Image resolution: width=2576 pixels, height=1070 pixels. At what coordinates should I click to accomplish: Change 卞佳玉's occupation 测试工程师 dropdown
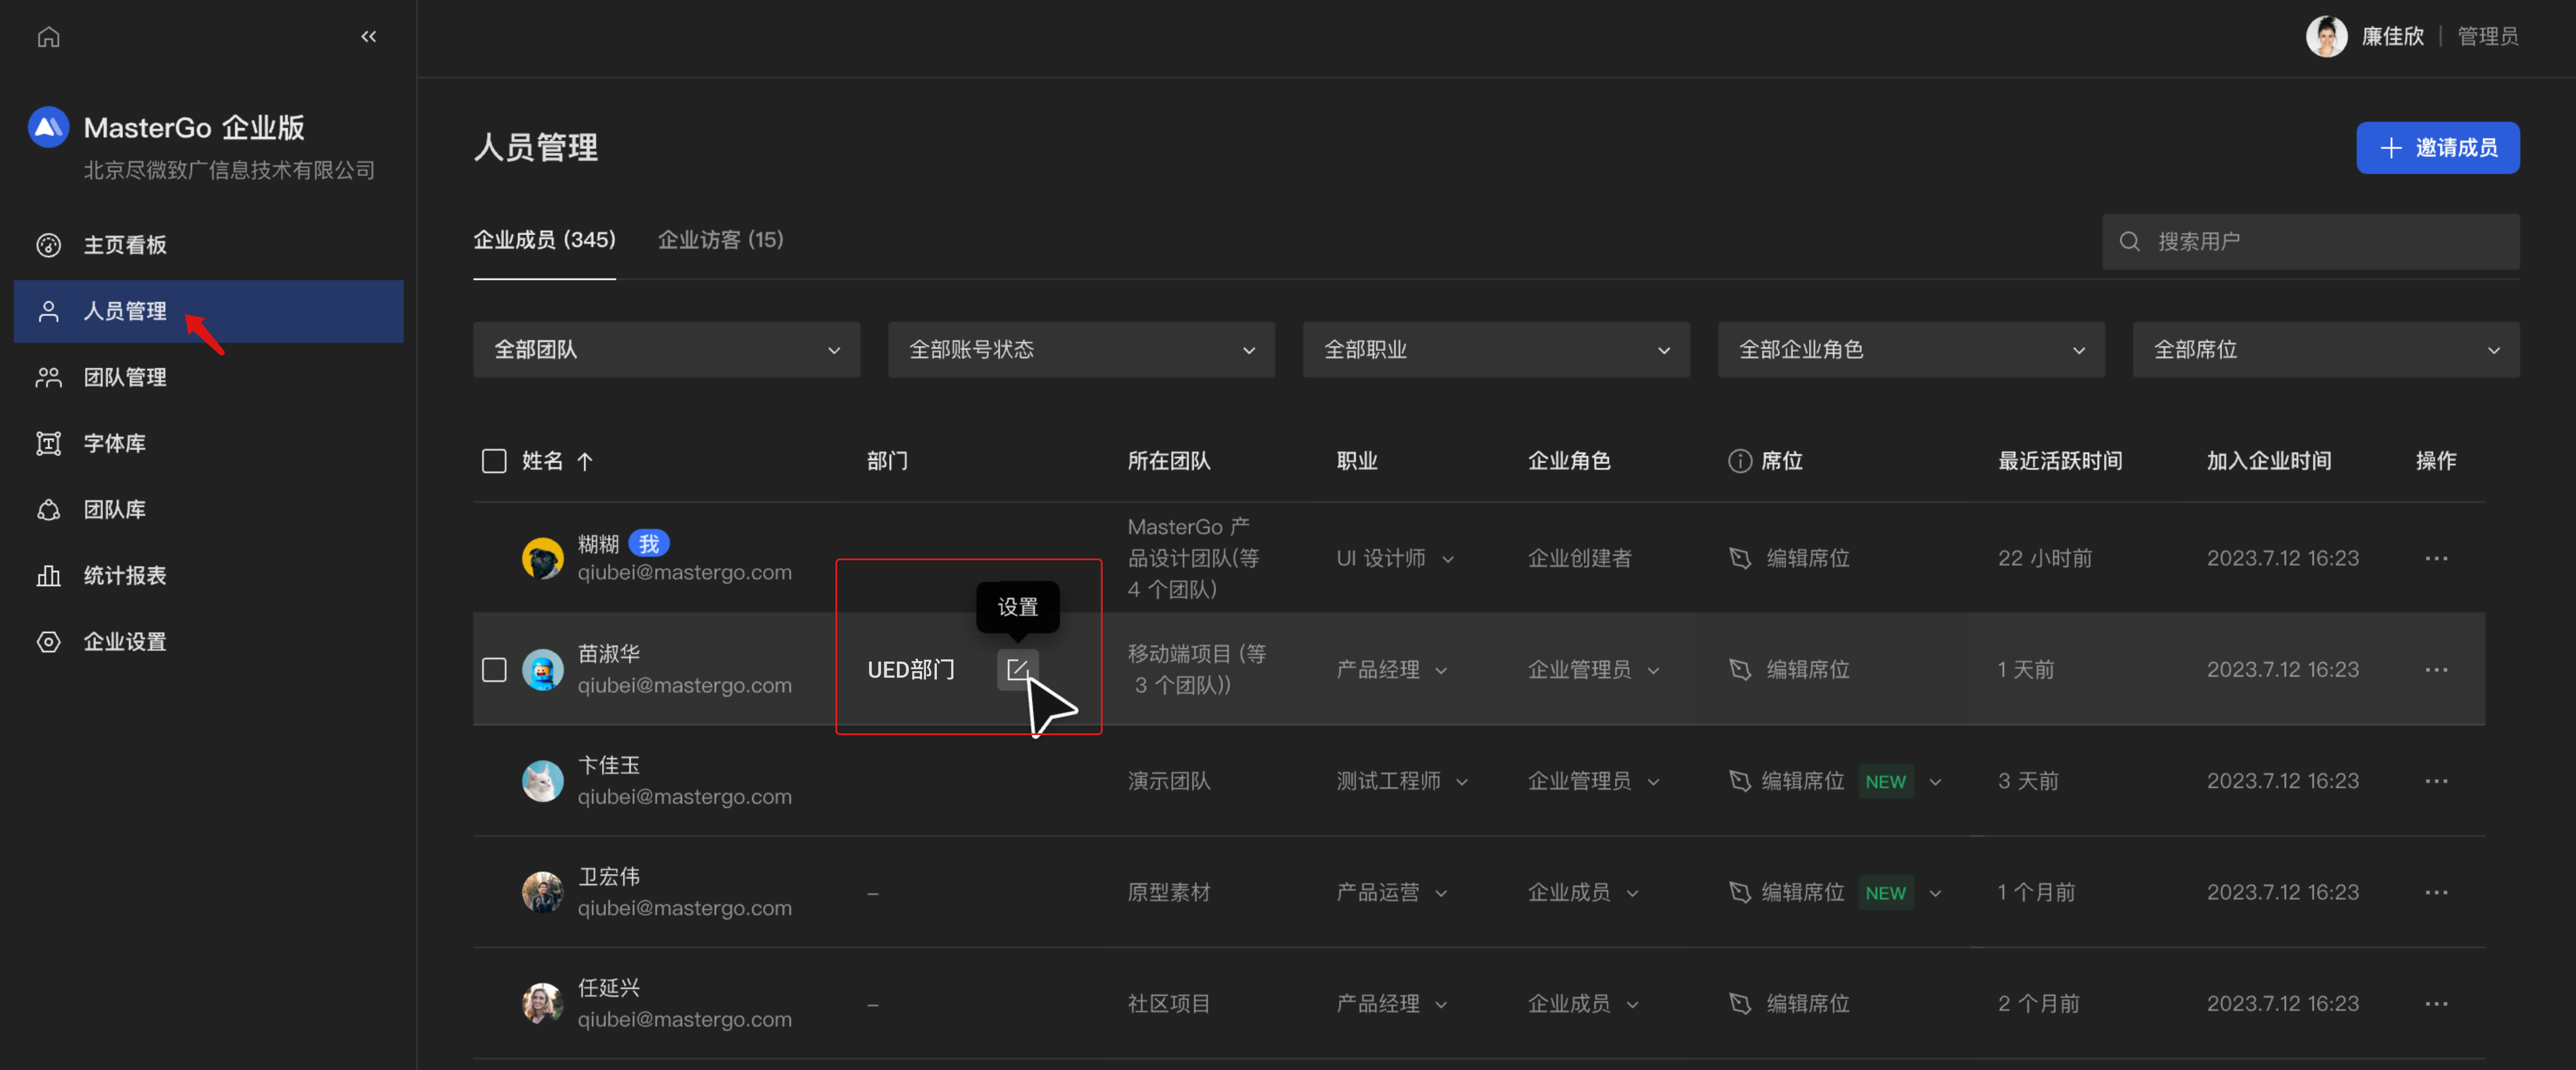(1402, 781)
